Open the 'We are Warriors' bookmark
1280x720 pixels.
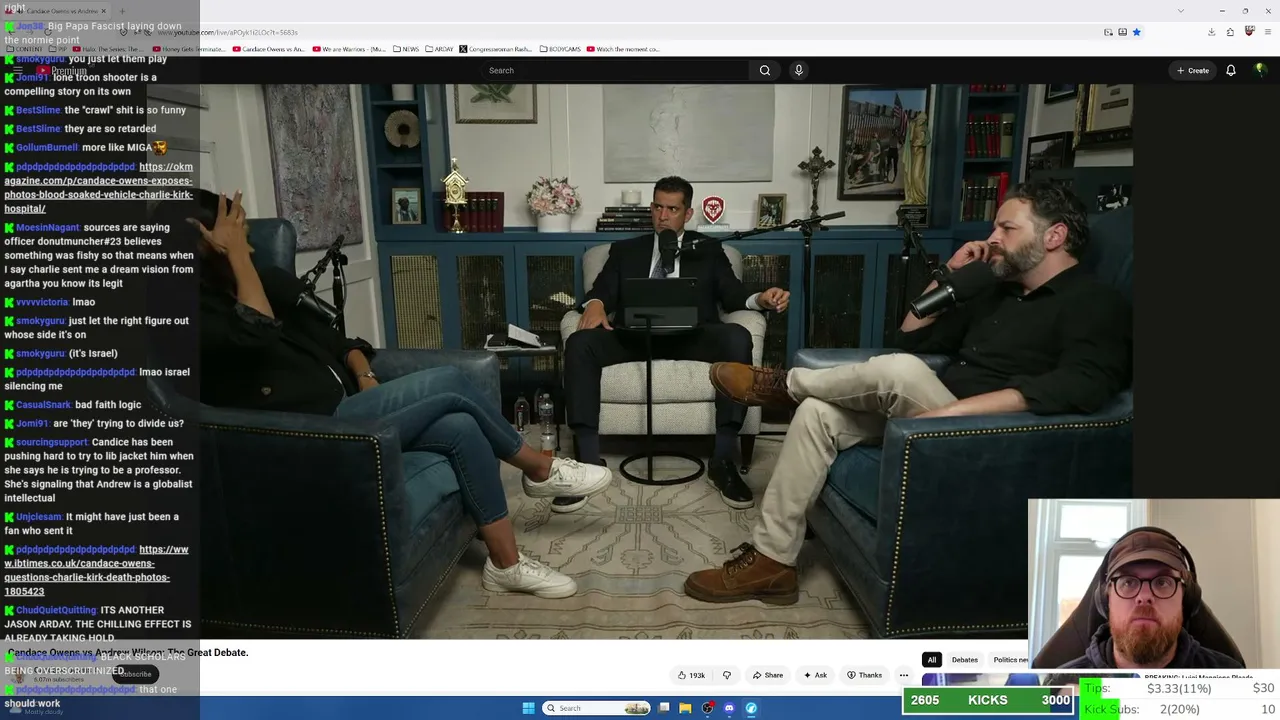pyautogui.click(x=349, y=49)
